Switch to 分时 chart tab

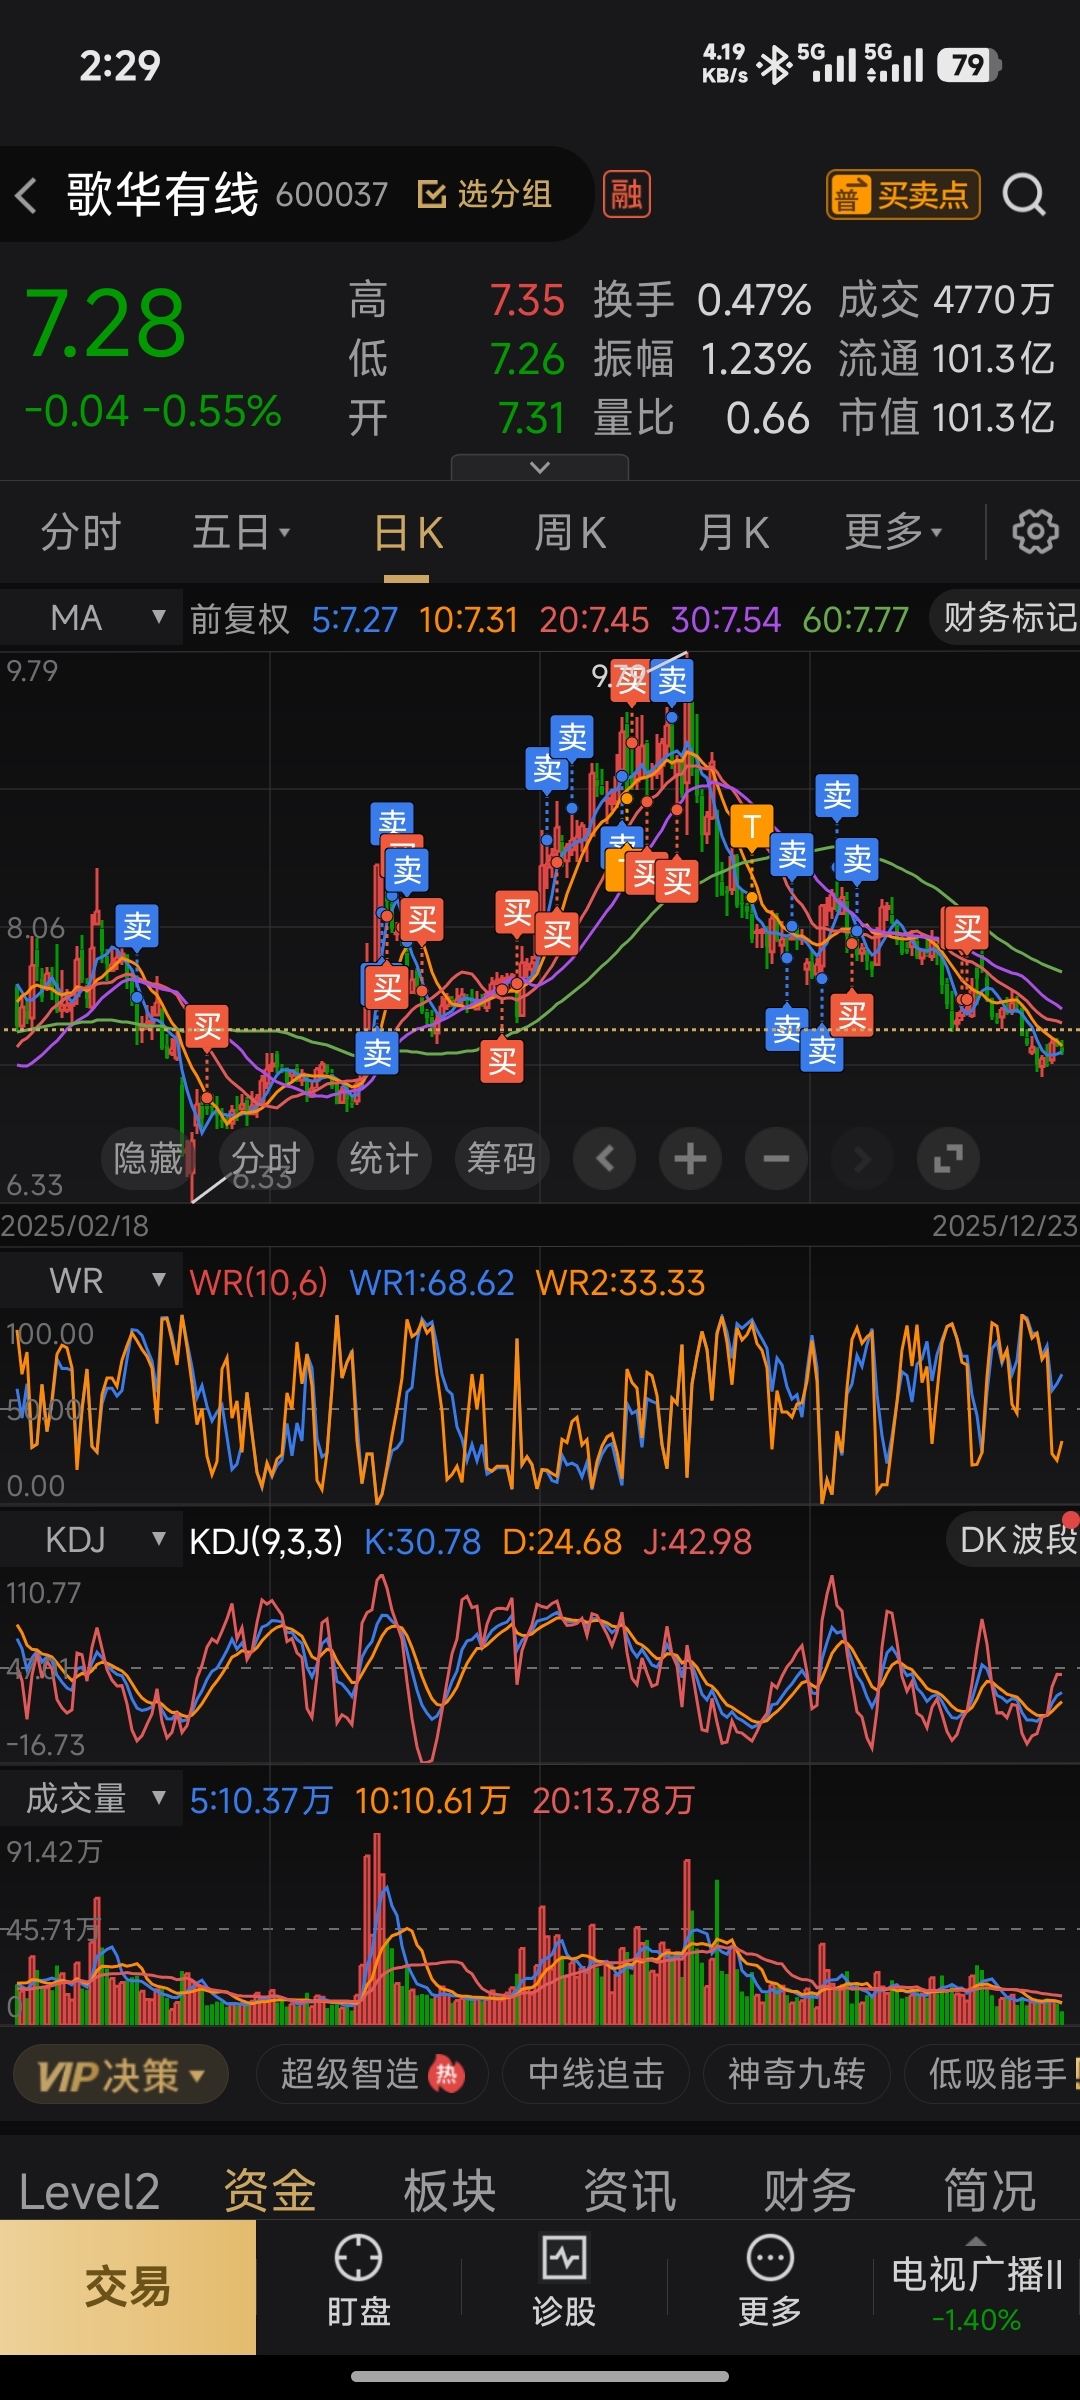click(x=81, y=532)
